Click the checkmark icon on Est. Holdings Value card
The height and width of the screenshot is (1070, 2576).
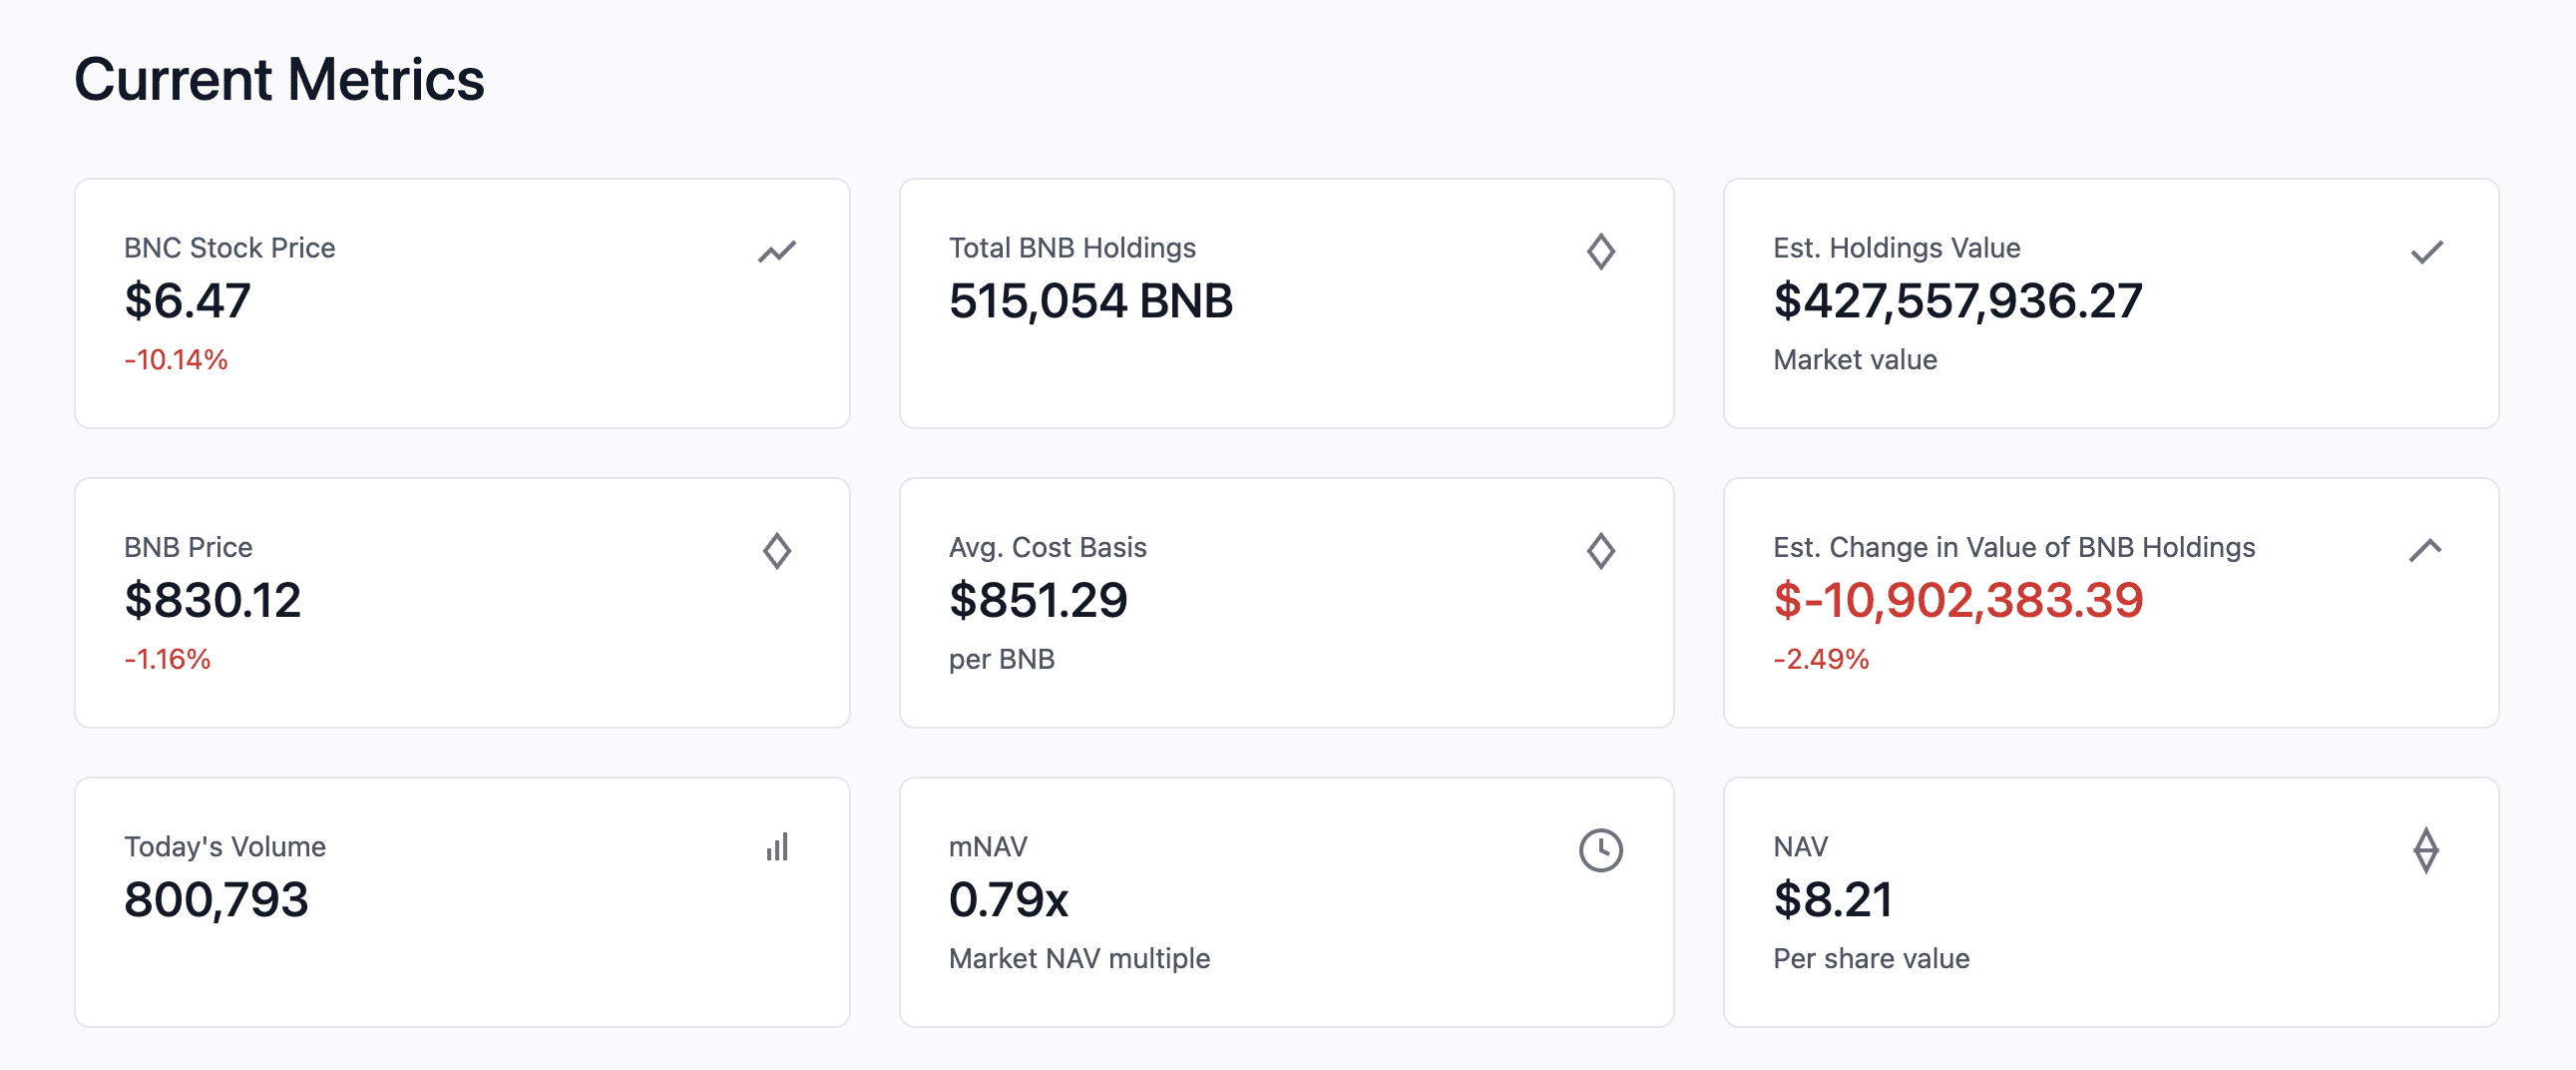(x=2424, y=253)
